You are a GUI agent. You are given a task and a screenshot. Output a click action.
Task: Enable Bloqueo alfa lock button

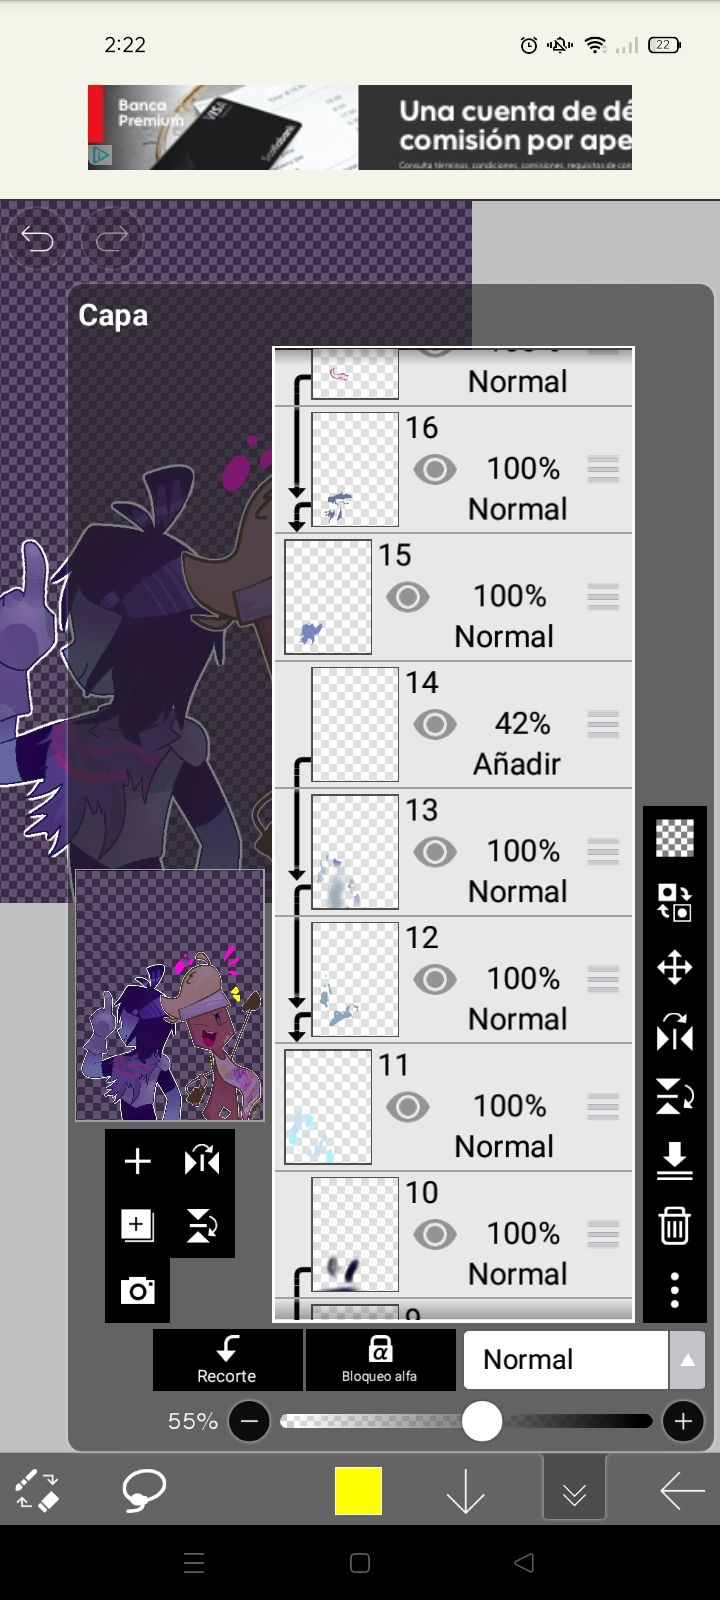tap(380, 1360)
